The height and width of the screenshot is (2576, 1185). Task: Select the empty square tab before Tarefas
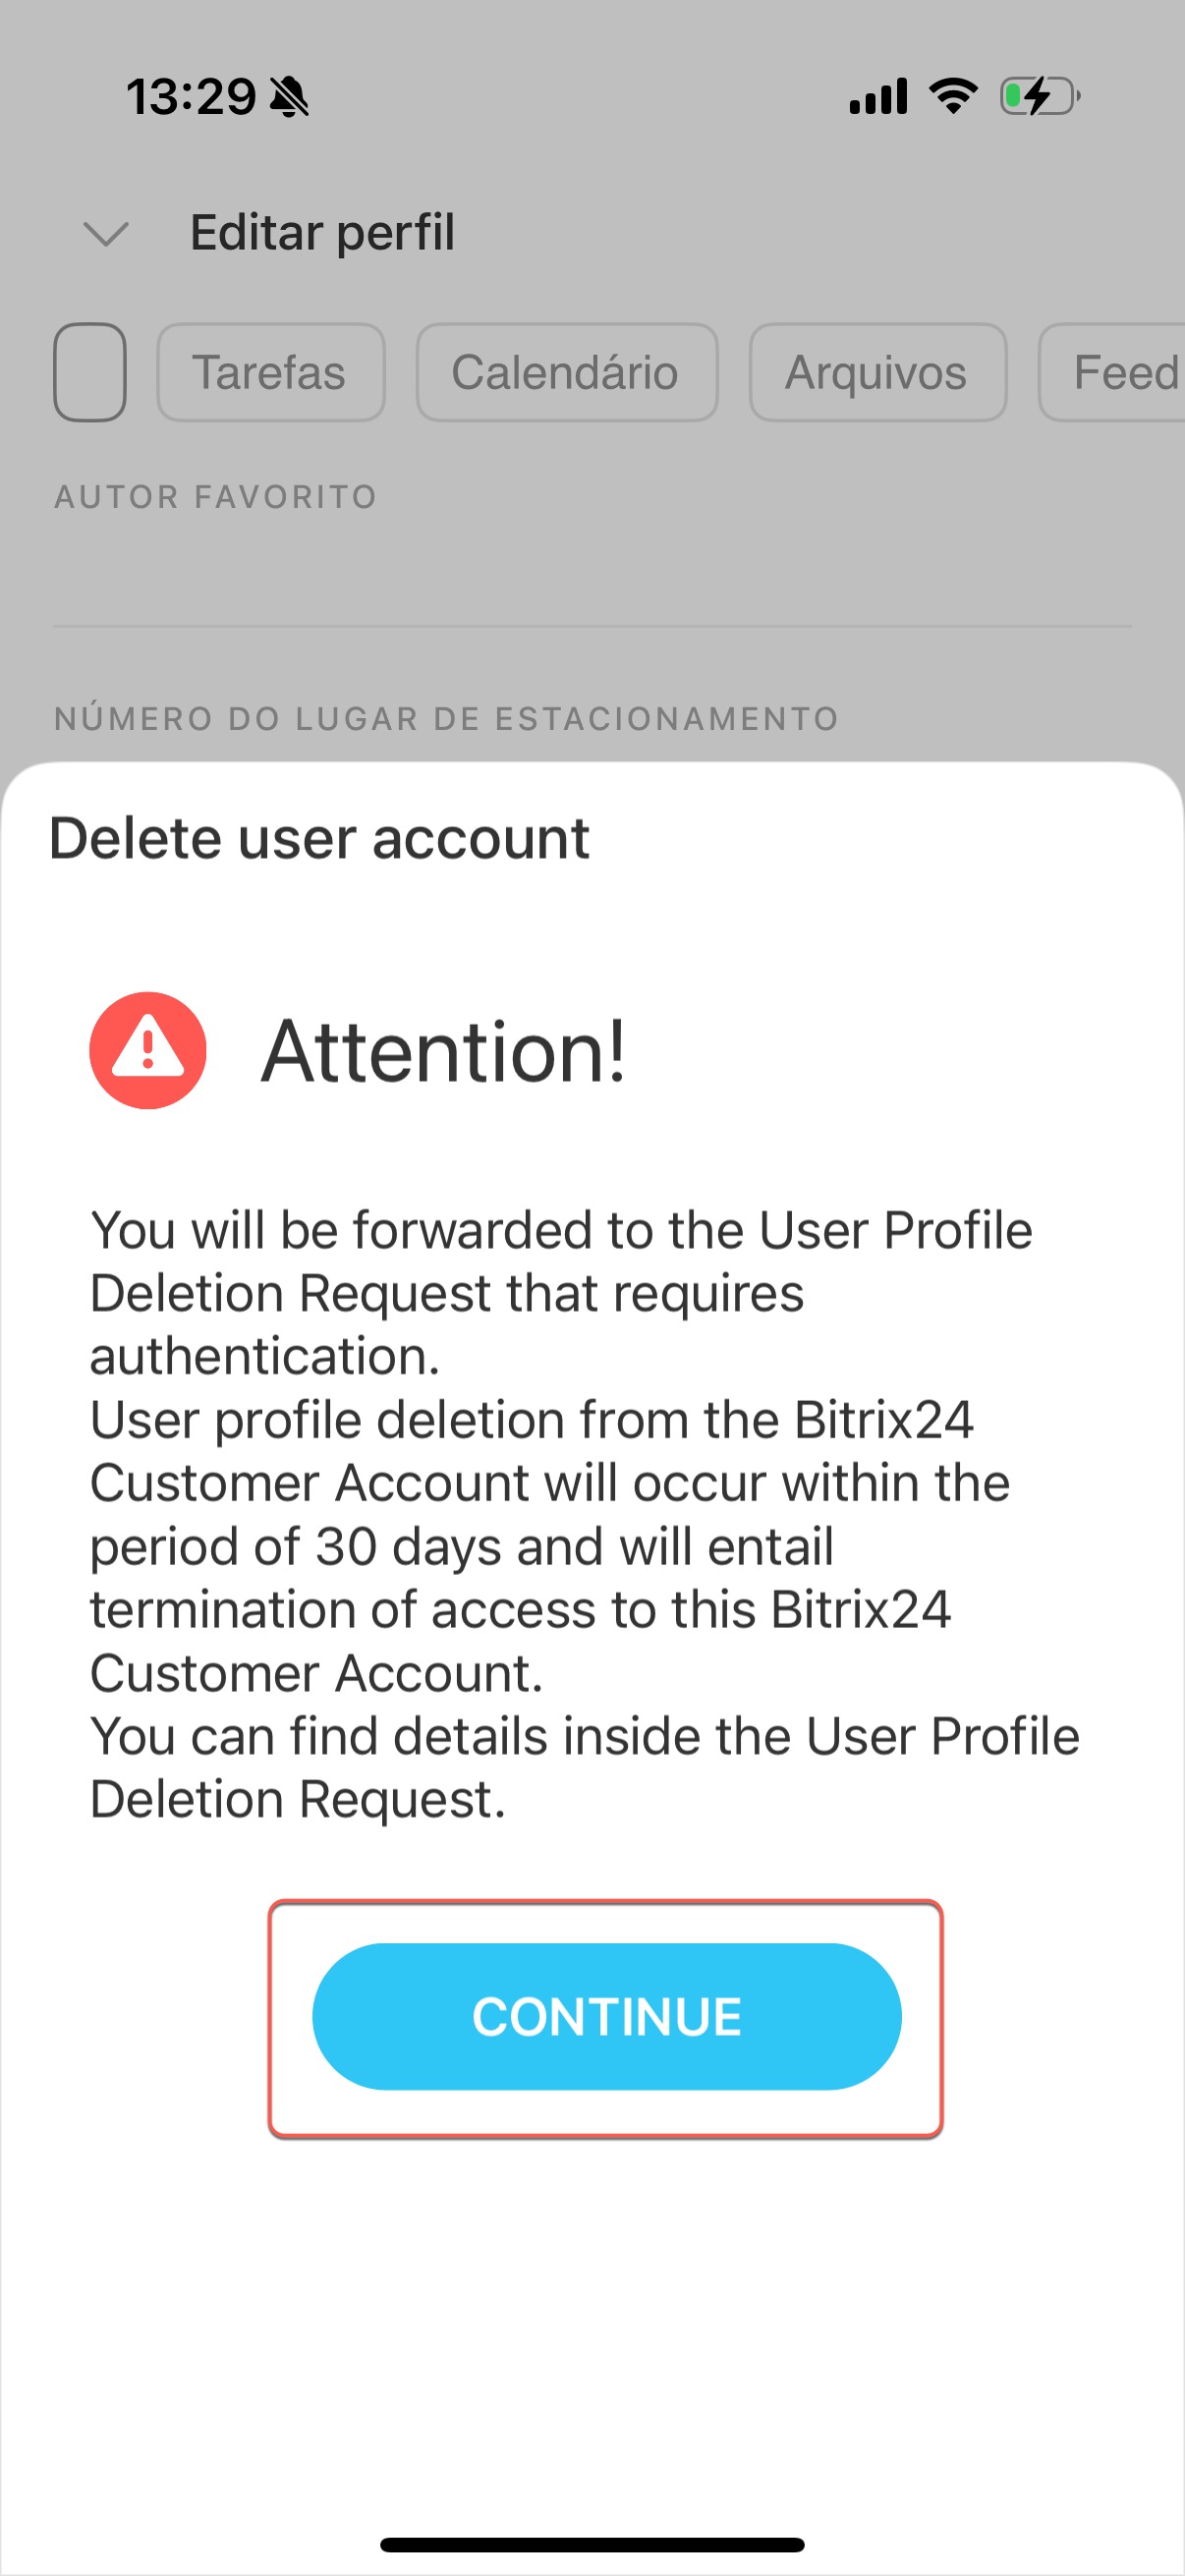click(90, 372)
